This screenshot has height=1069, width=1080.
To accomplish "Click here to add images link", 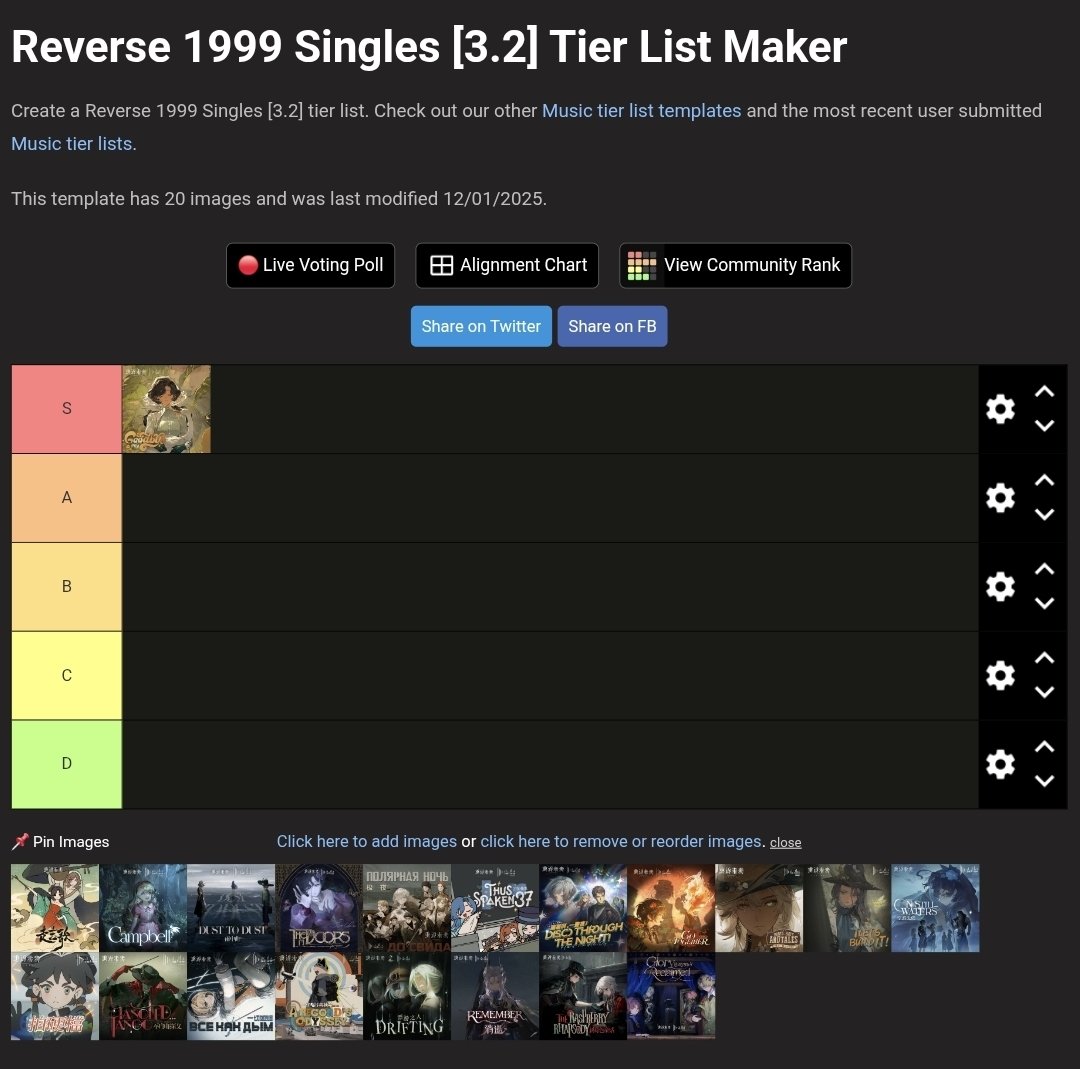I will coord(366,841).
